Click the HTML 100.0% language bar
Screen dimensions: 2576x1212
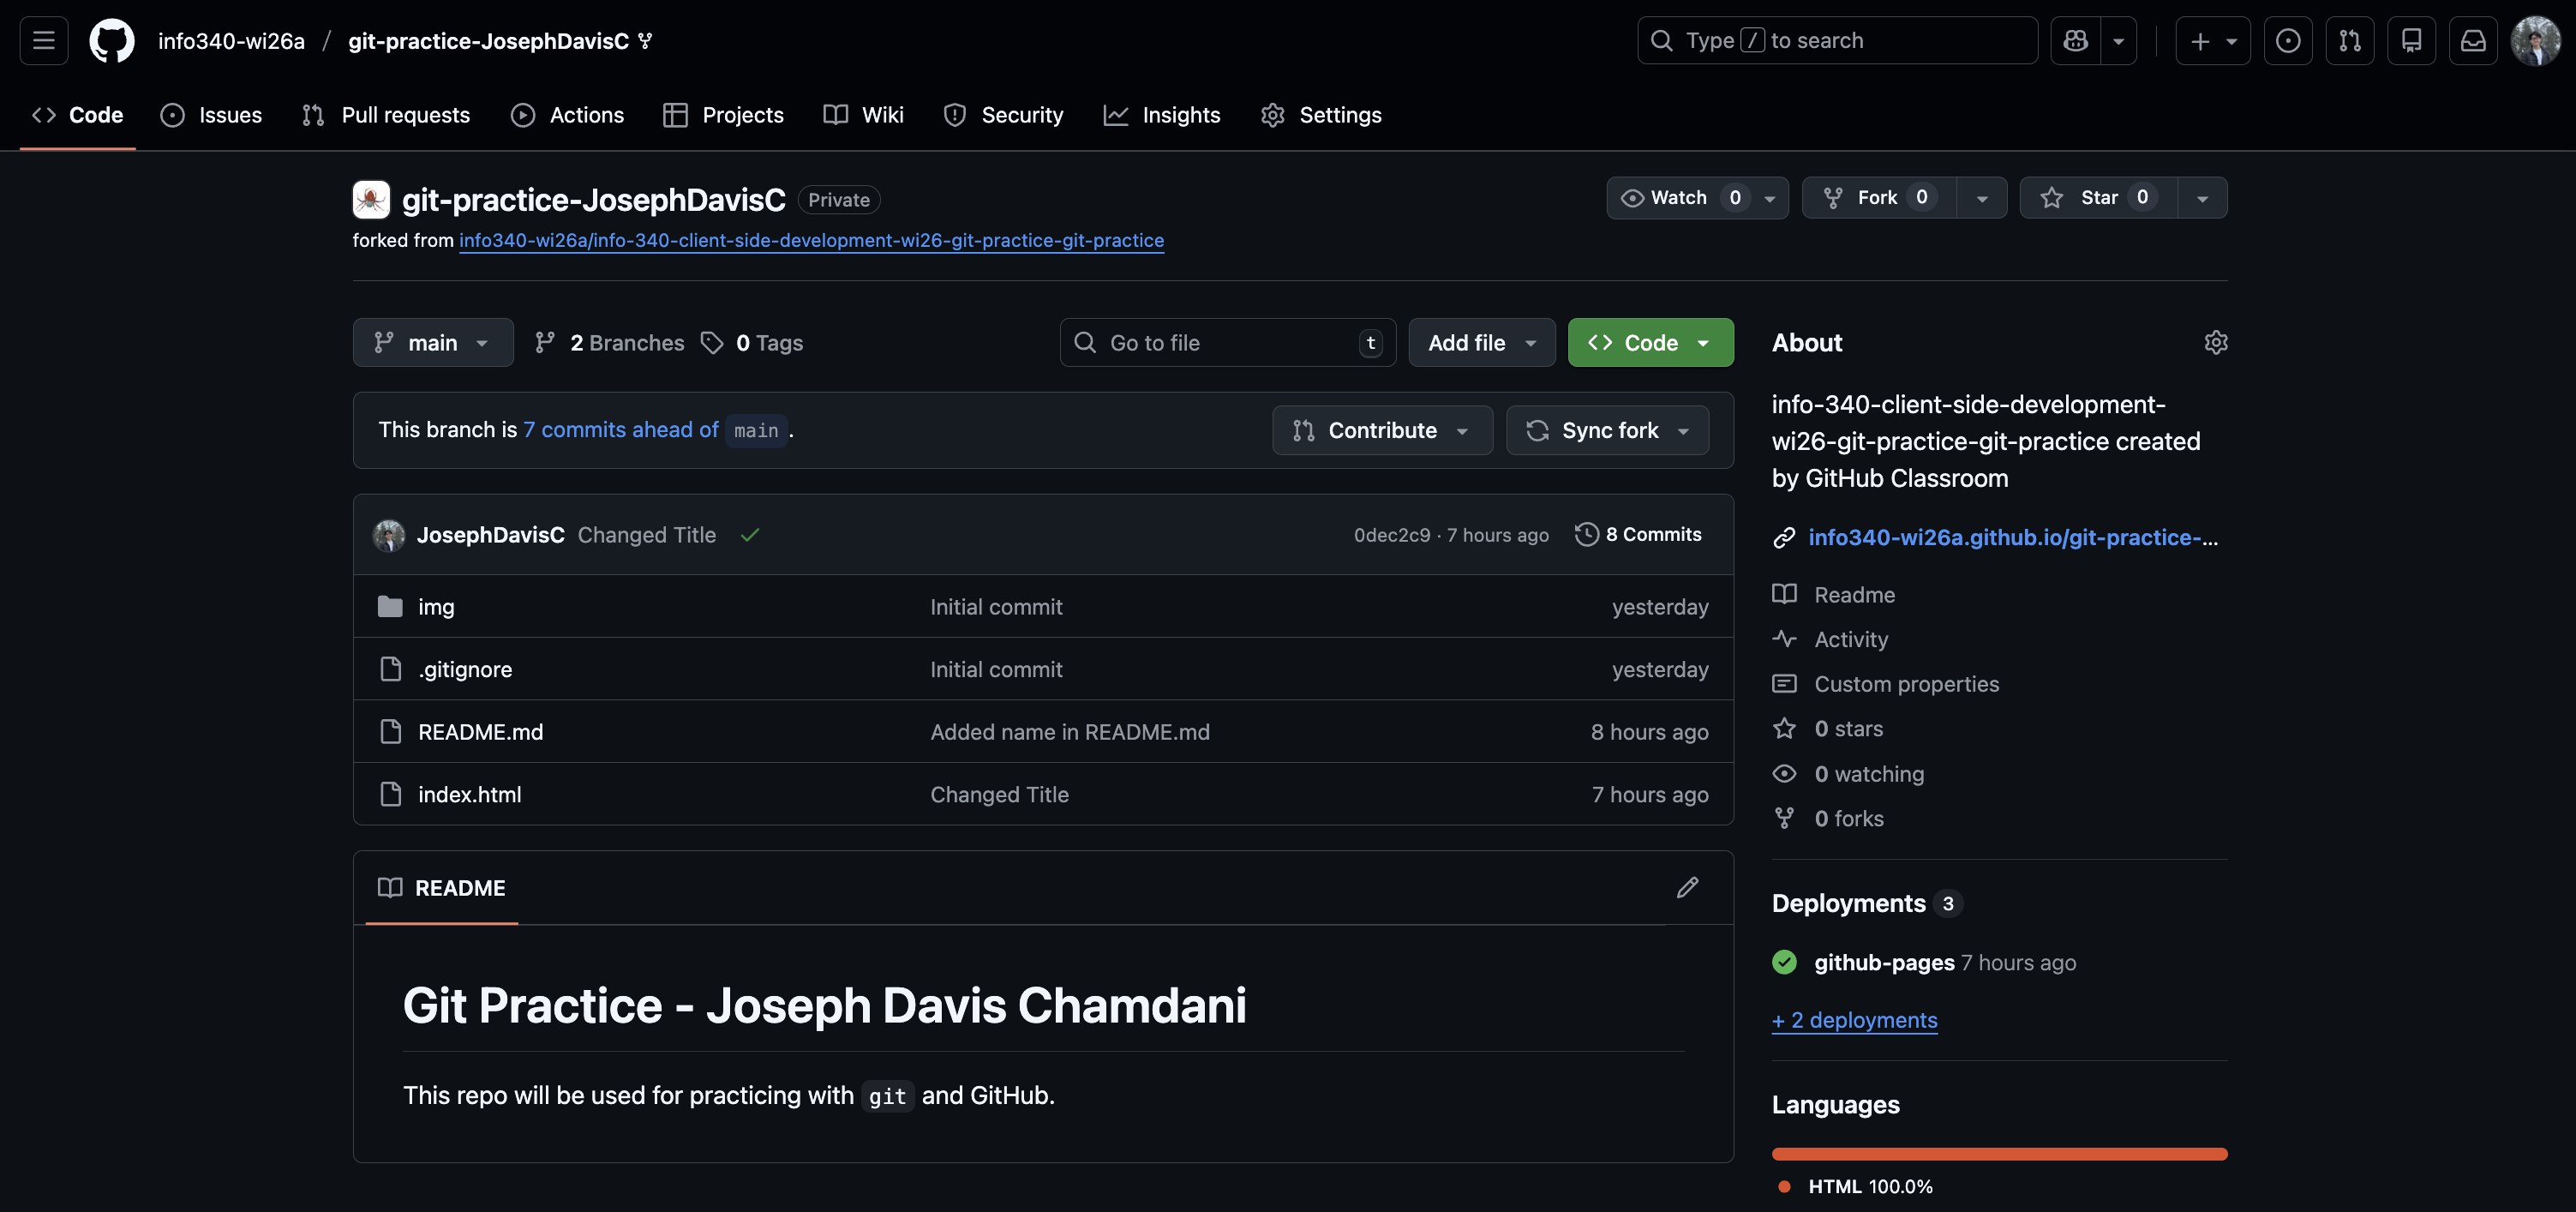tap(2000, 1152)
